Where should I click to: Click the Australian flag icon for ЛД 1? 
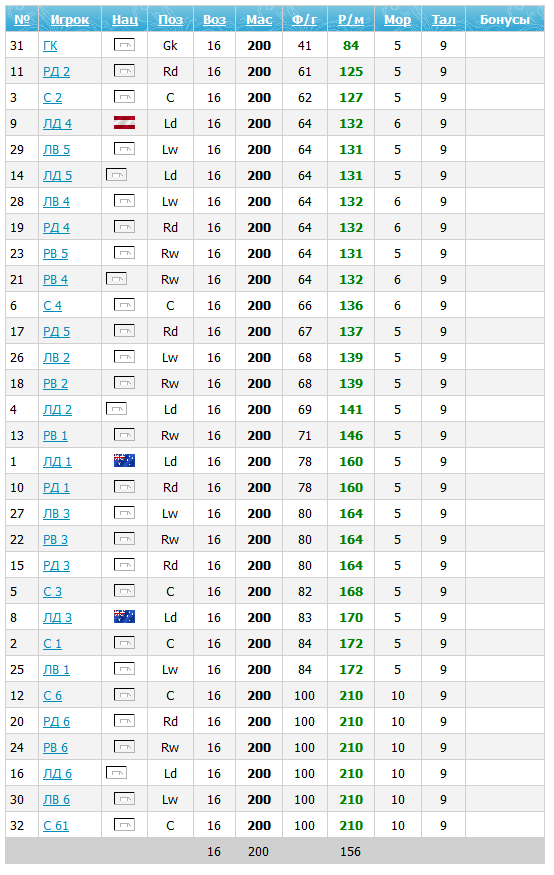point(124,461)
